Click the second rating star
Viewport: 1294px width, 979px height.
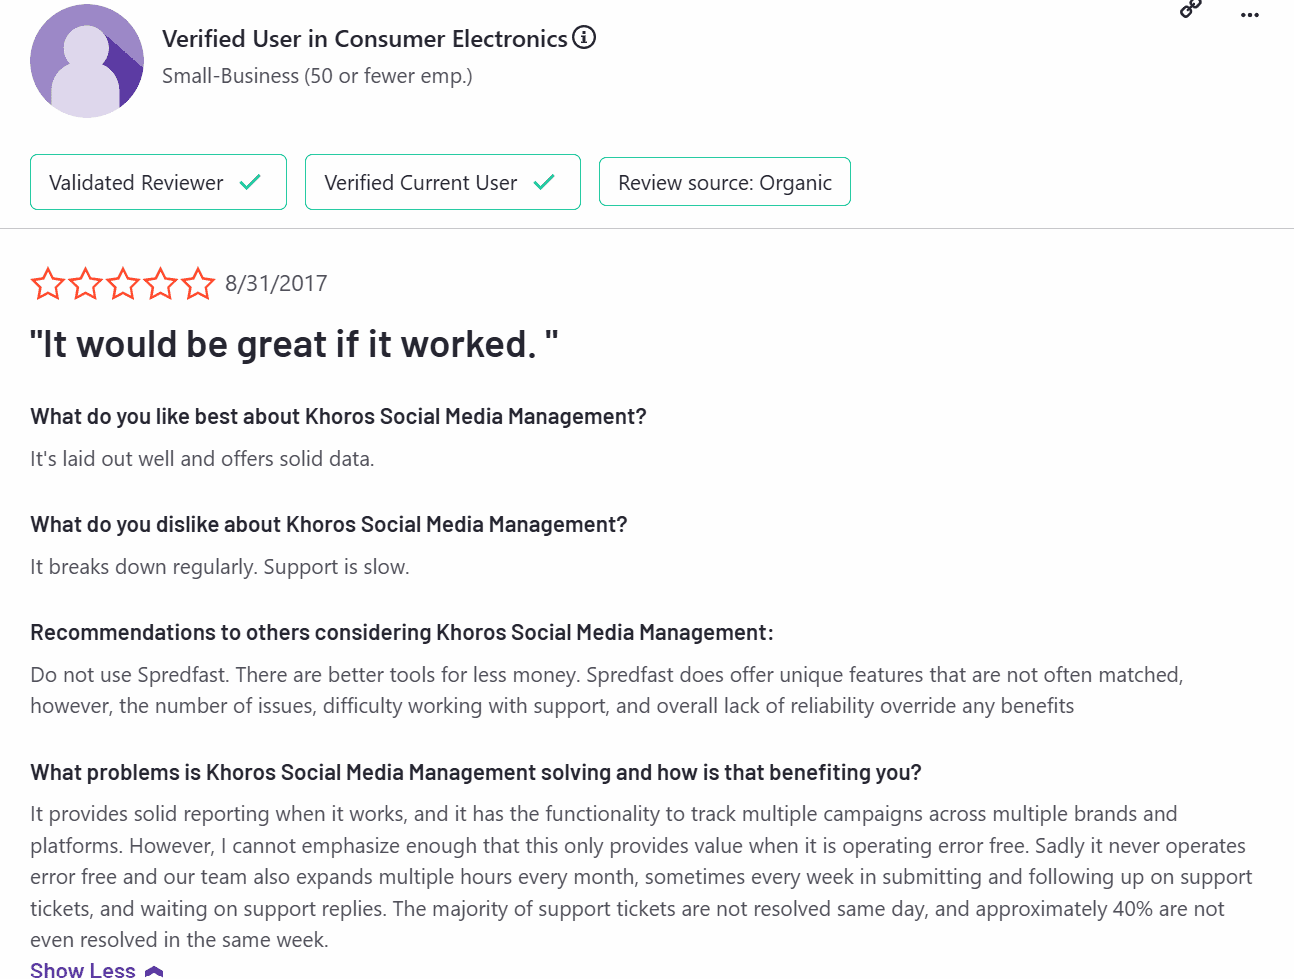(x=85, y=284)
